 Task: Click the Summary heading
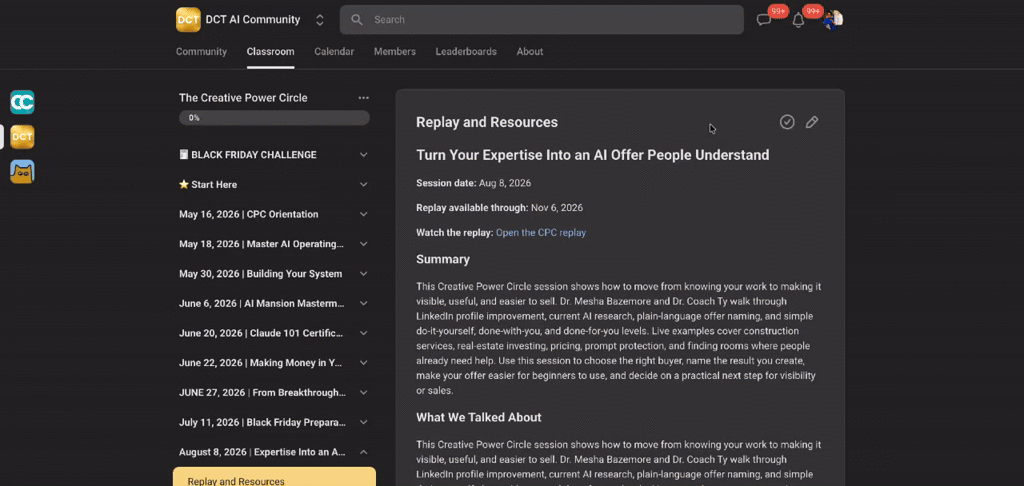click(443, 259)
